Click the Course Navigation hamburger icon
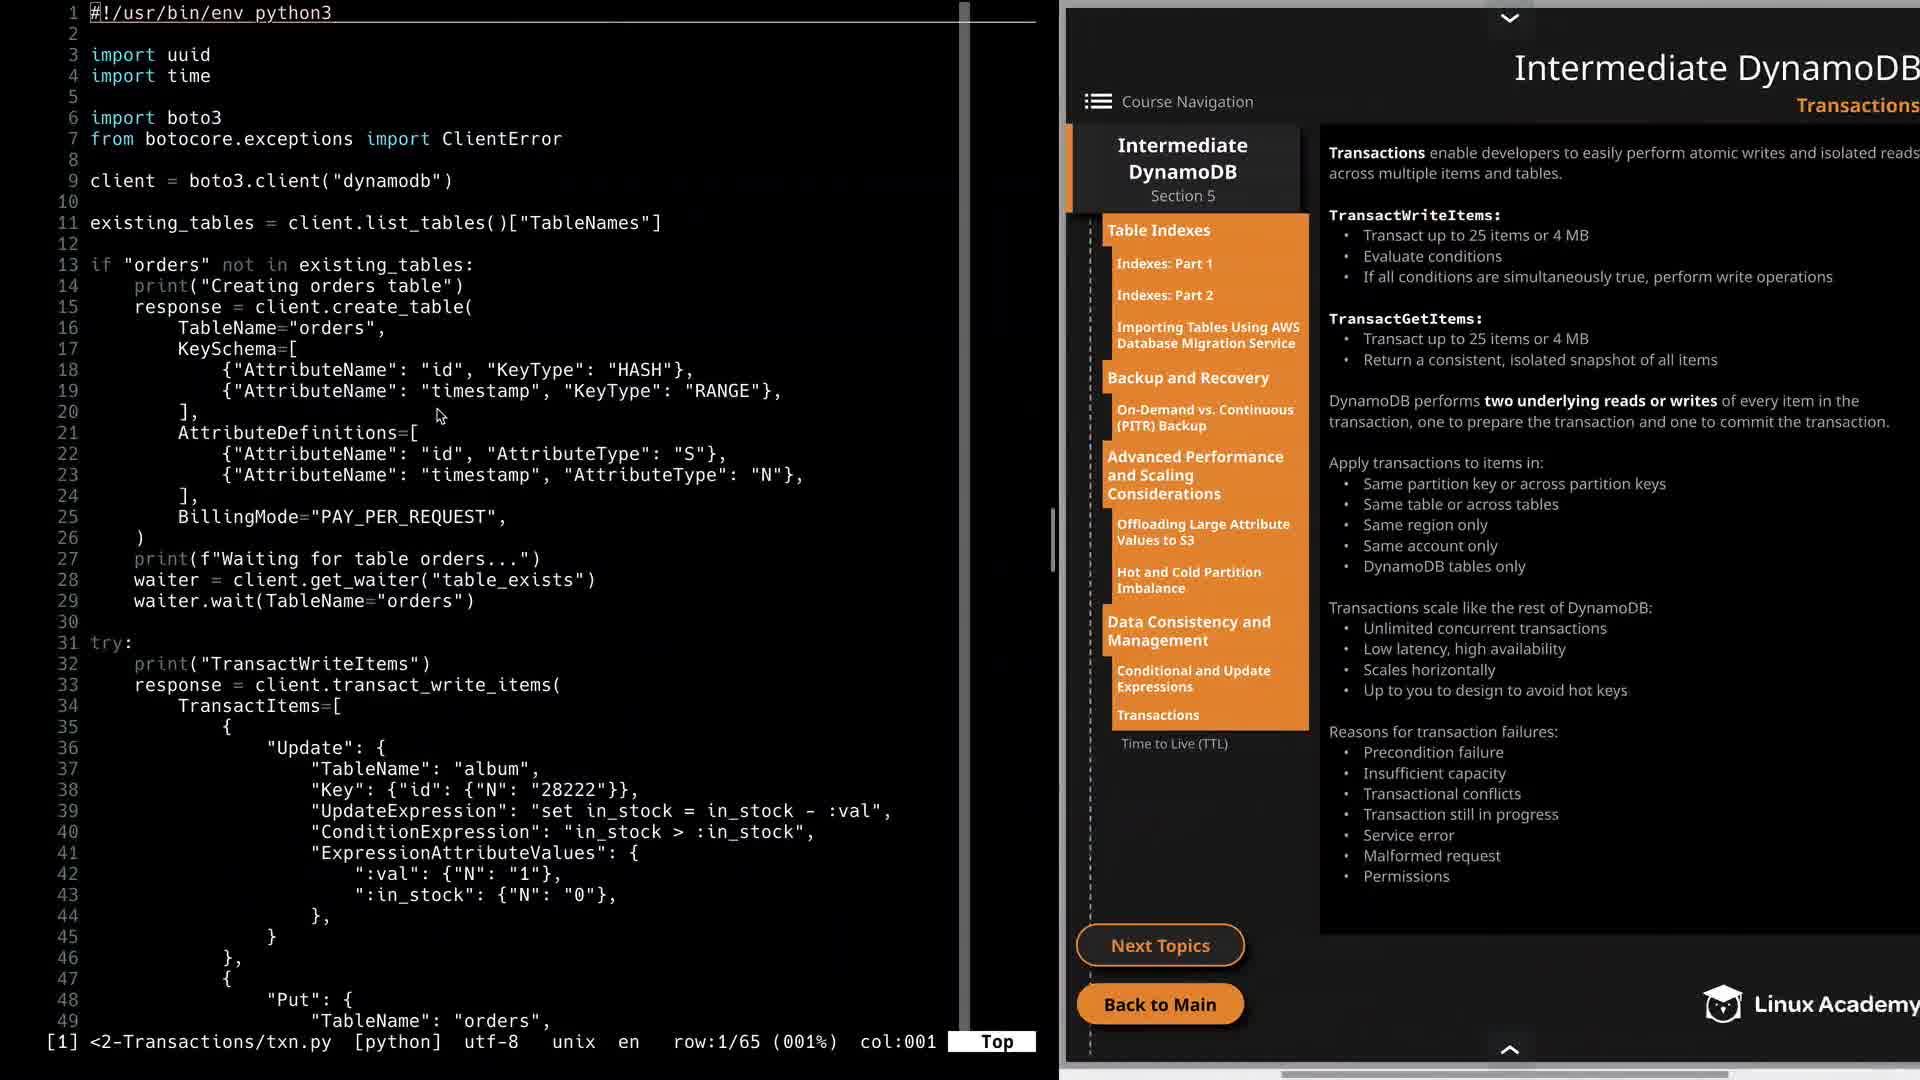 coord(1098,102)
